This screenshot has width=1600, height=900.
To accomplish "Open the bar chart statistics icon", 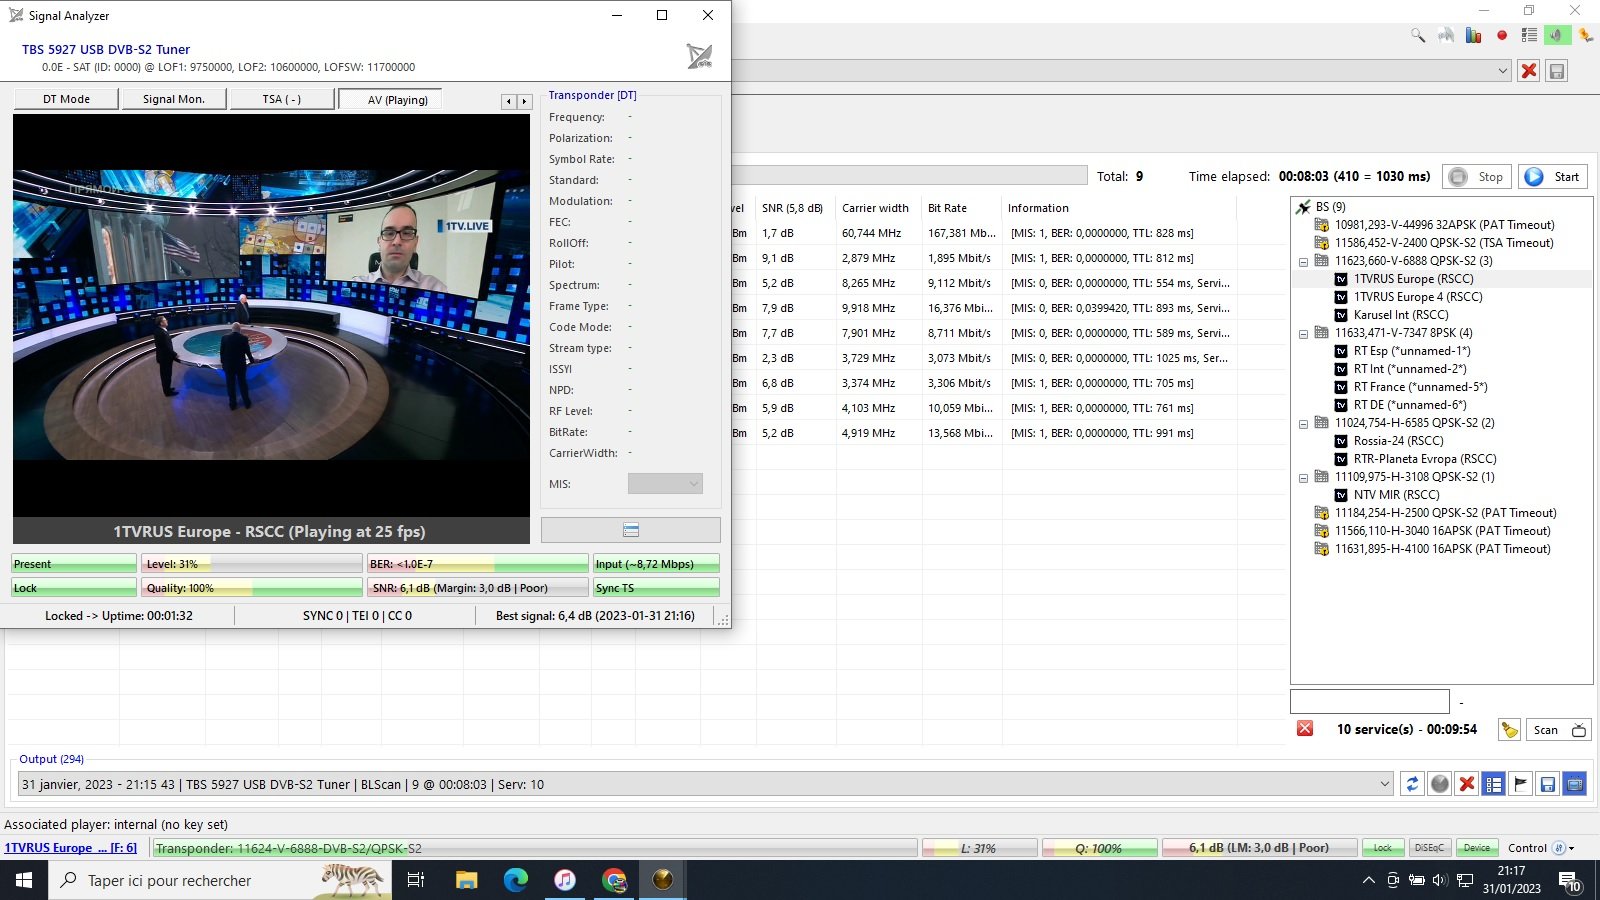I will tap(1473, 36).
